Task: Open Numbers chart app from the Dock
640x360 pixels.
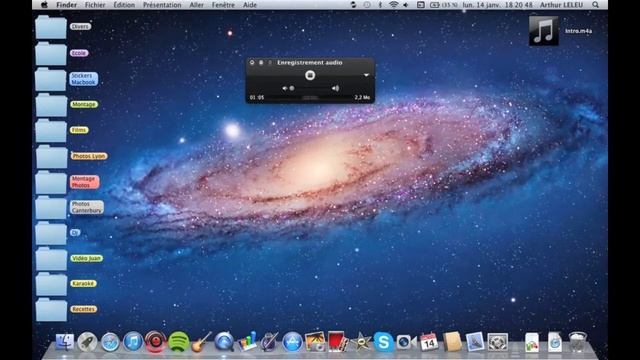Action: coord(247,341)
